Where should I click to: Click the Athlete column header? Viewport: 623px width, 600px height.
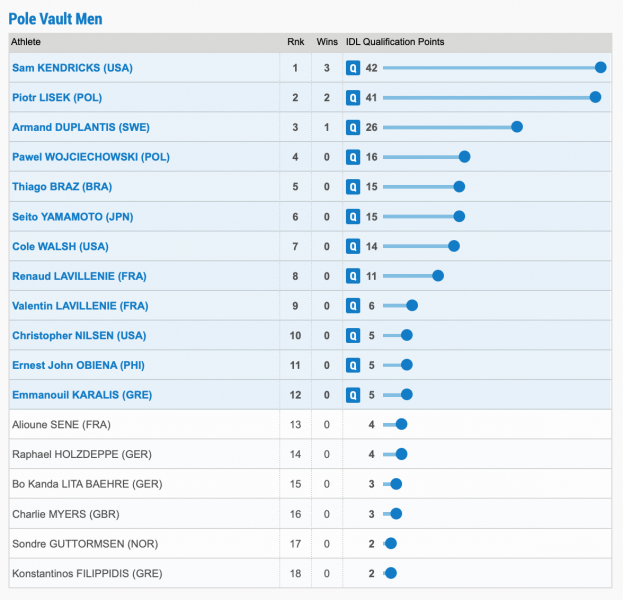tap(26, 42)
